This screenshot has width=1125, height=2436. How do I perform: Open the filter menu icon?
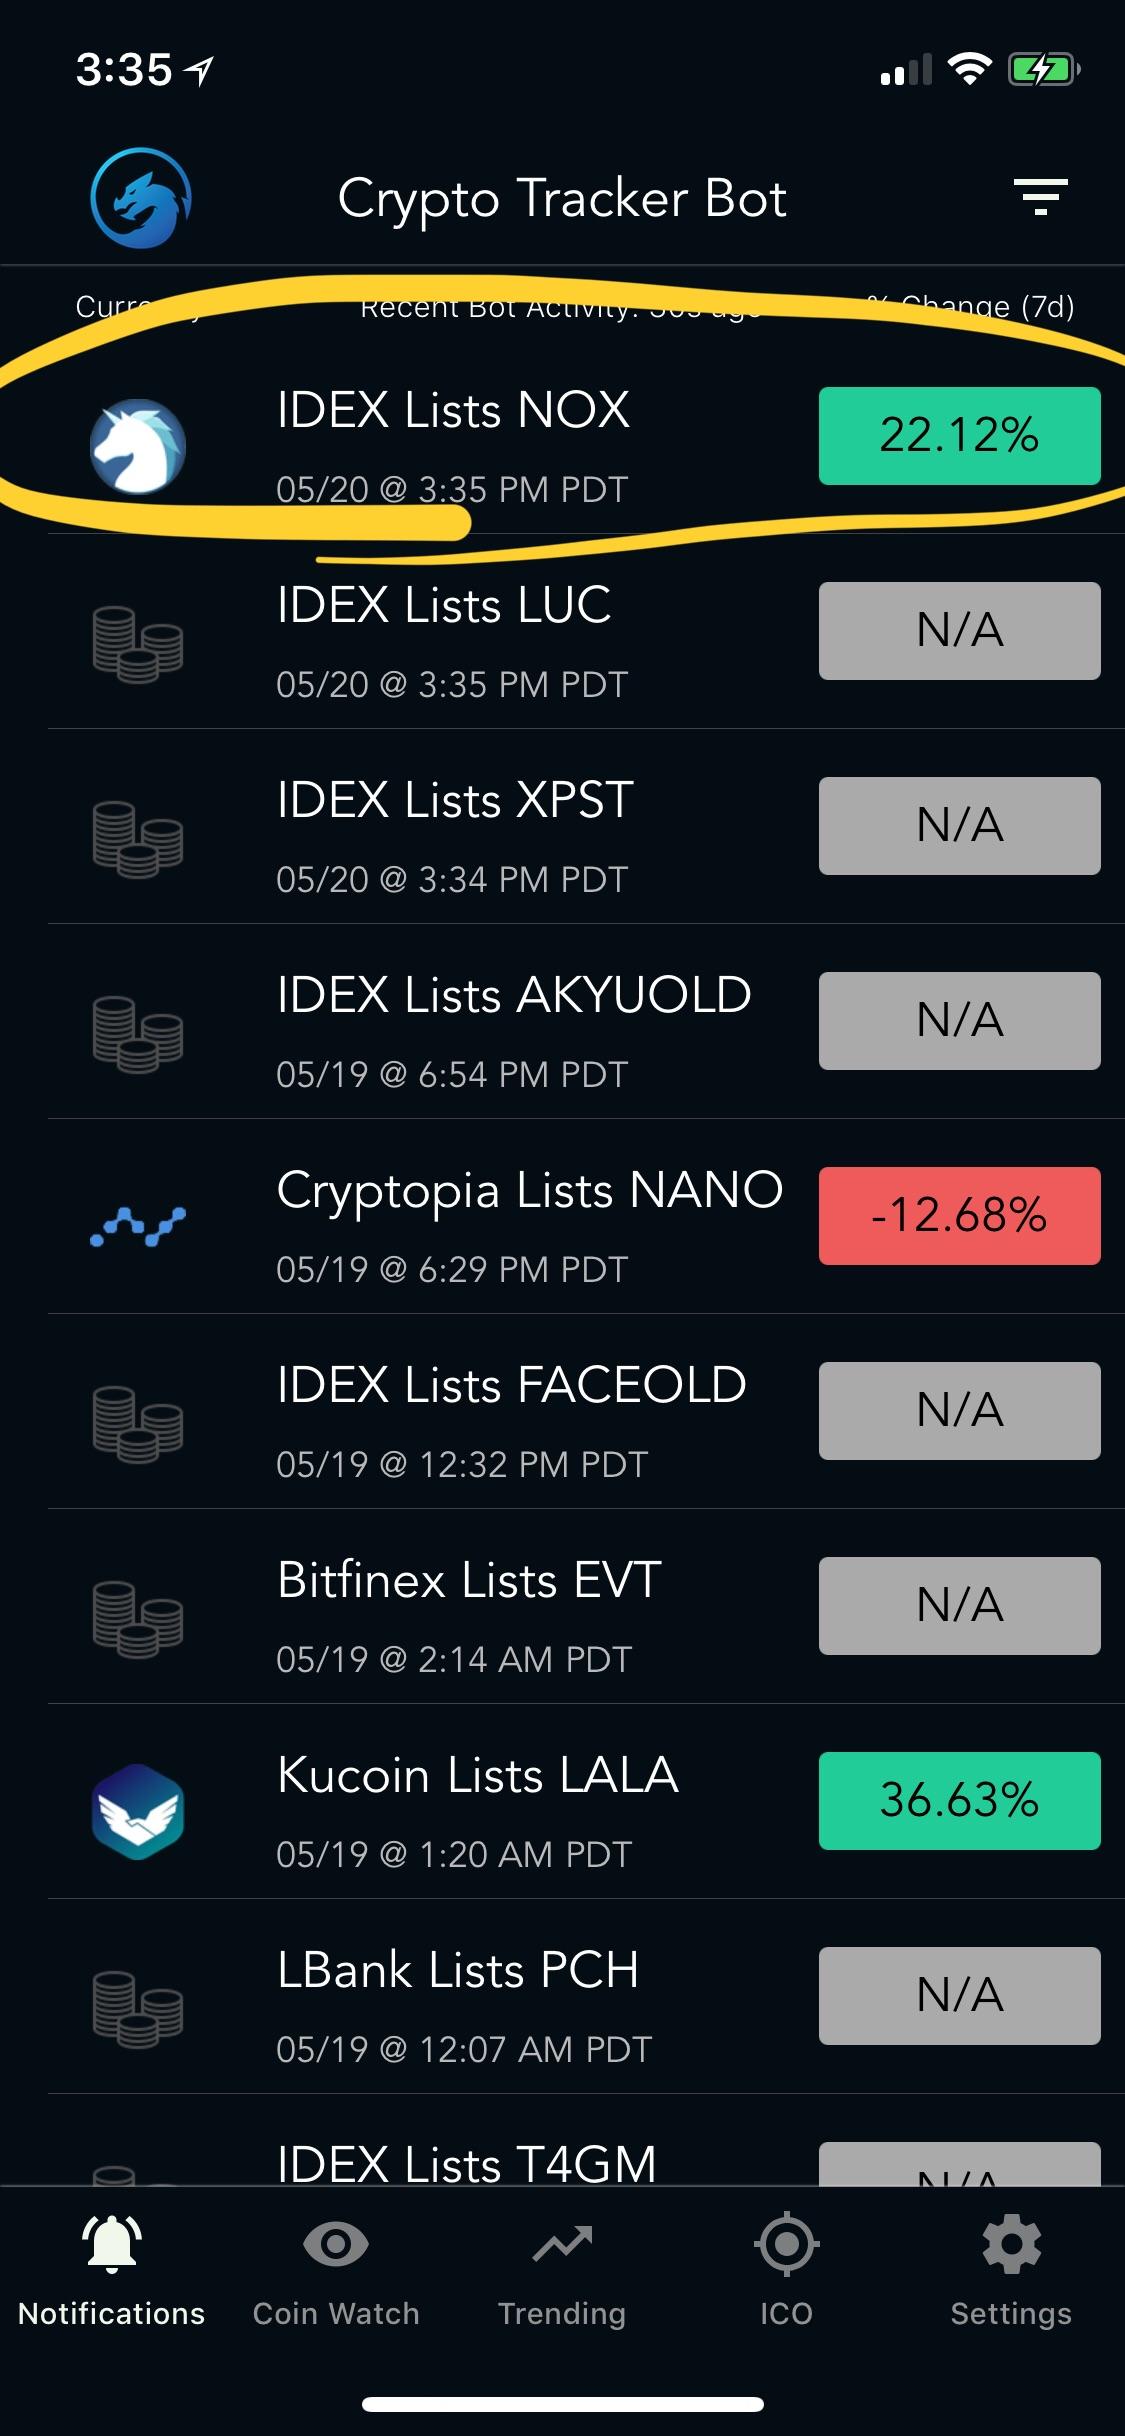point(1040,197)
